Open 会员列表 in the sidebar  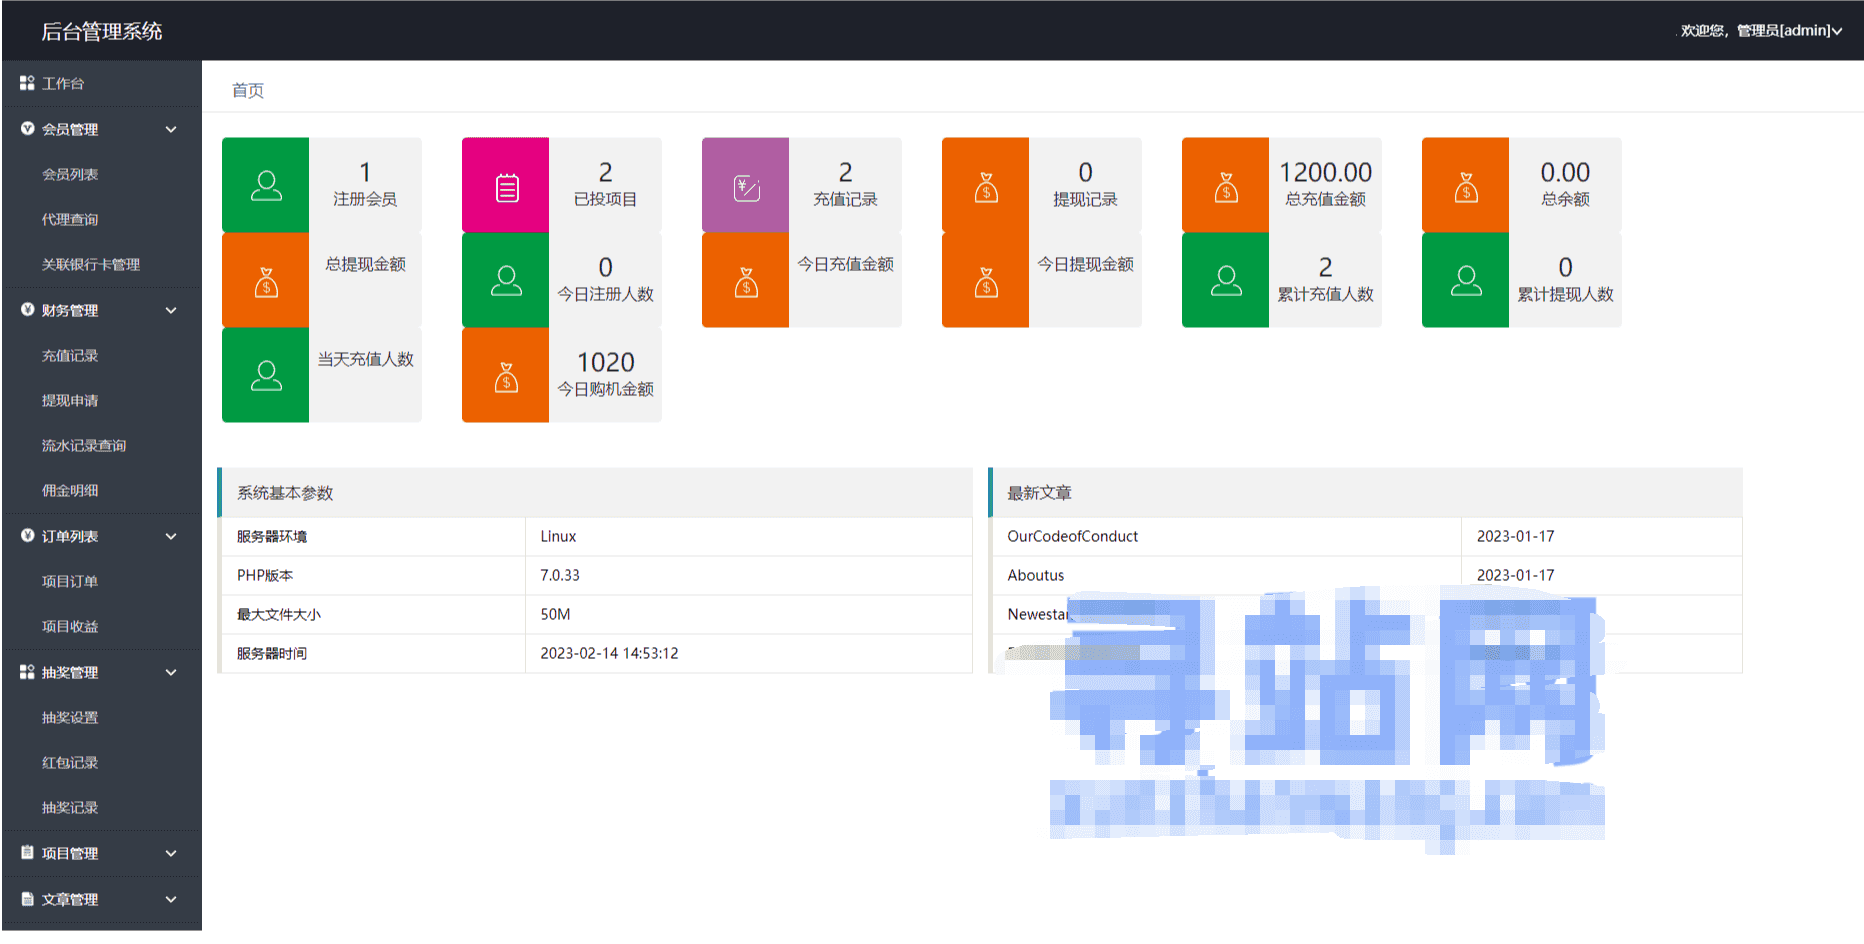pyautogui.click(x=70, y=174)
